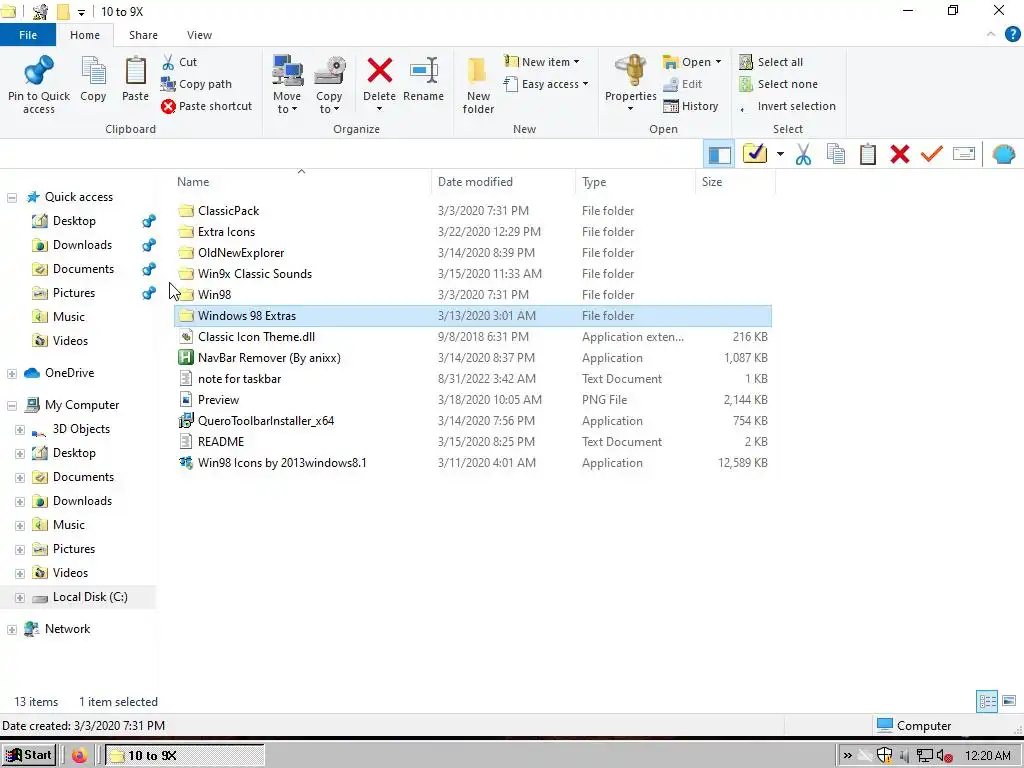Click the scissors icon in classic toolbar
The height and width of the screenshot is (768, 1024).
pyautogui.click(x=803, y=155)
